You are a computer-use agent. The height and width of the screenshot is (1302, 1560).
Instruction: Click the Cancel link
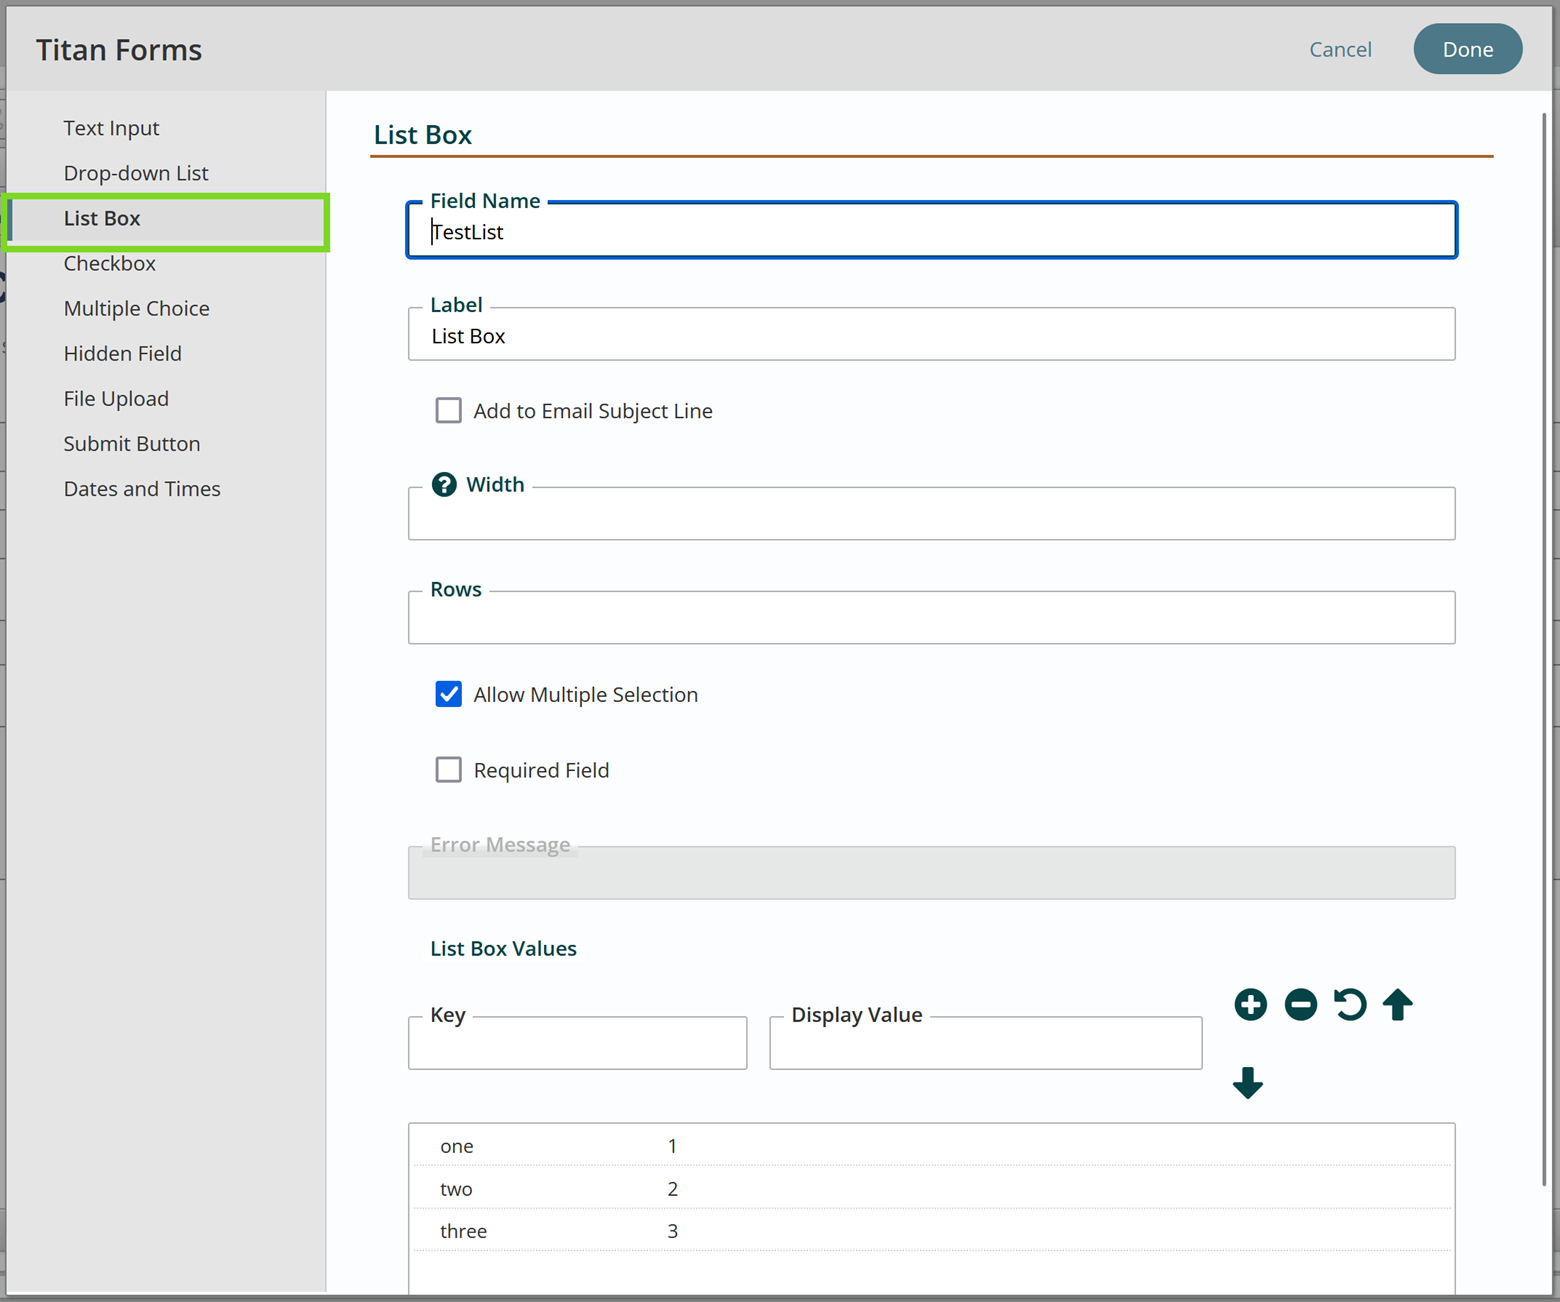[x=1340, y=49]
